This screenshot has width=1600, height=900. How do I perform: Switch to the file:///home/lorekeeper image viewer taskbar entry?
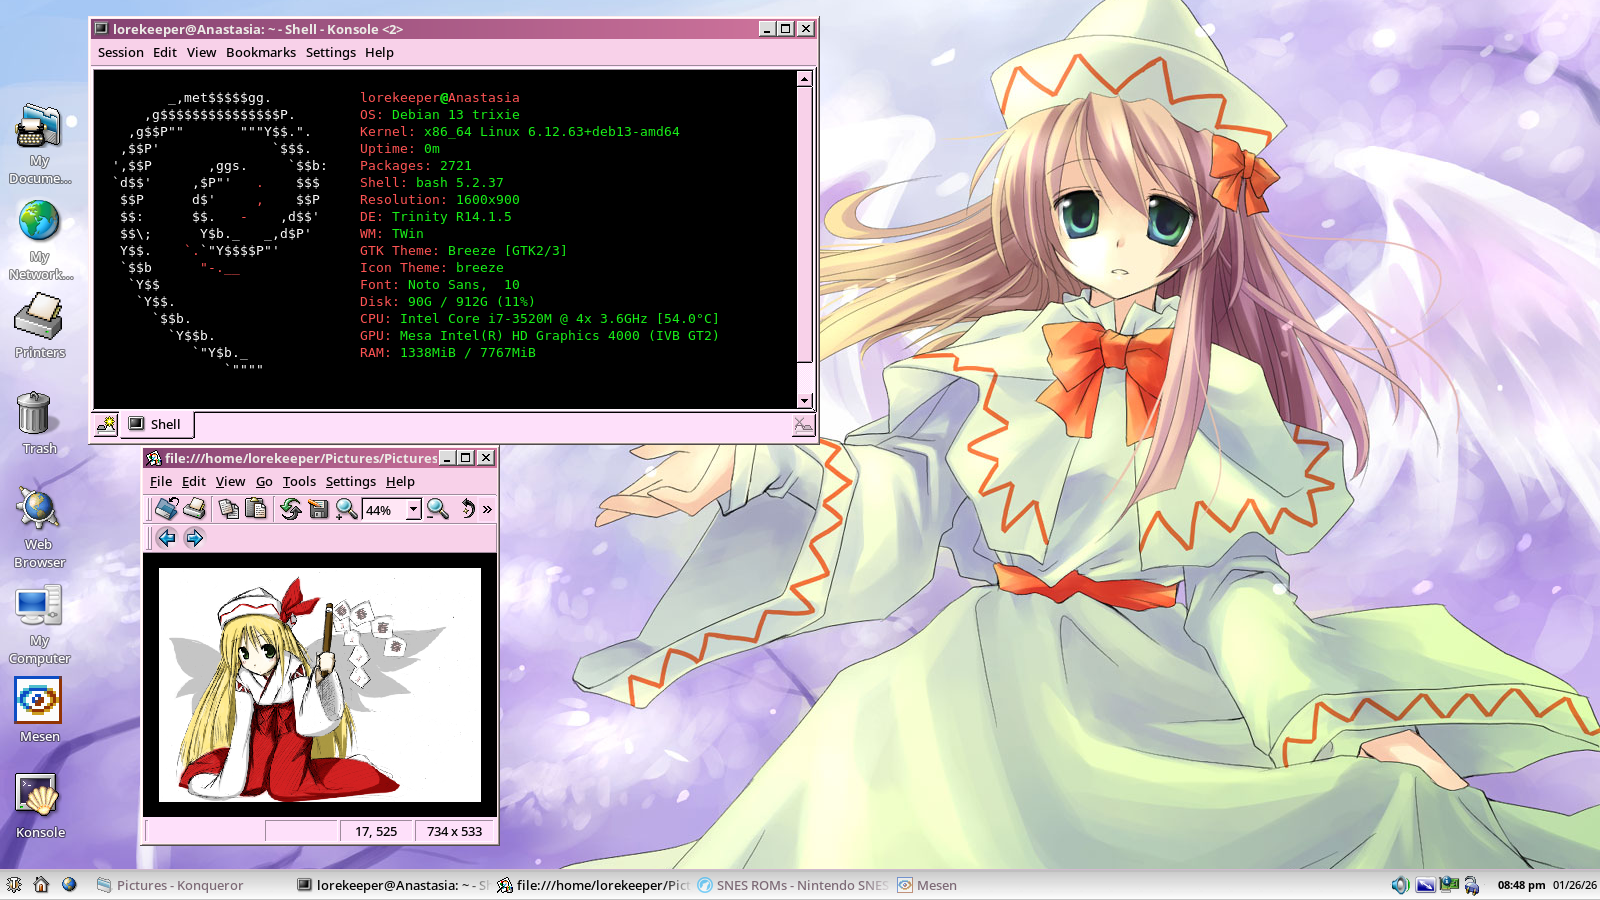tap(593, 885)
